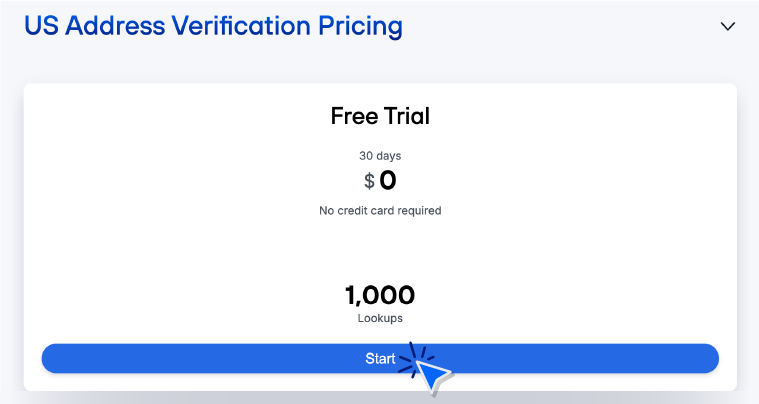Click the downward chevron beside the pricing heading

727,27
